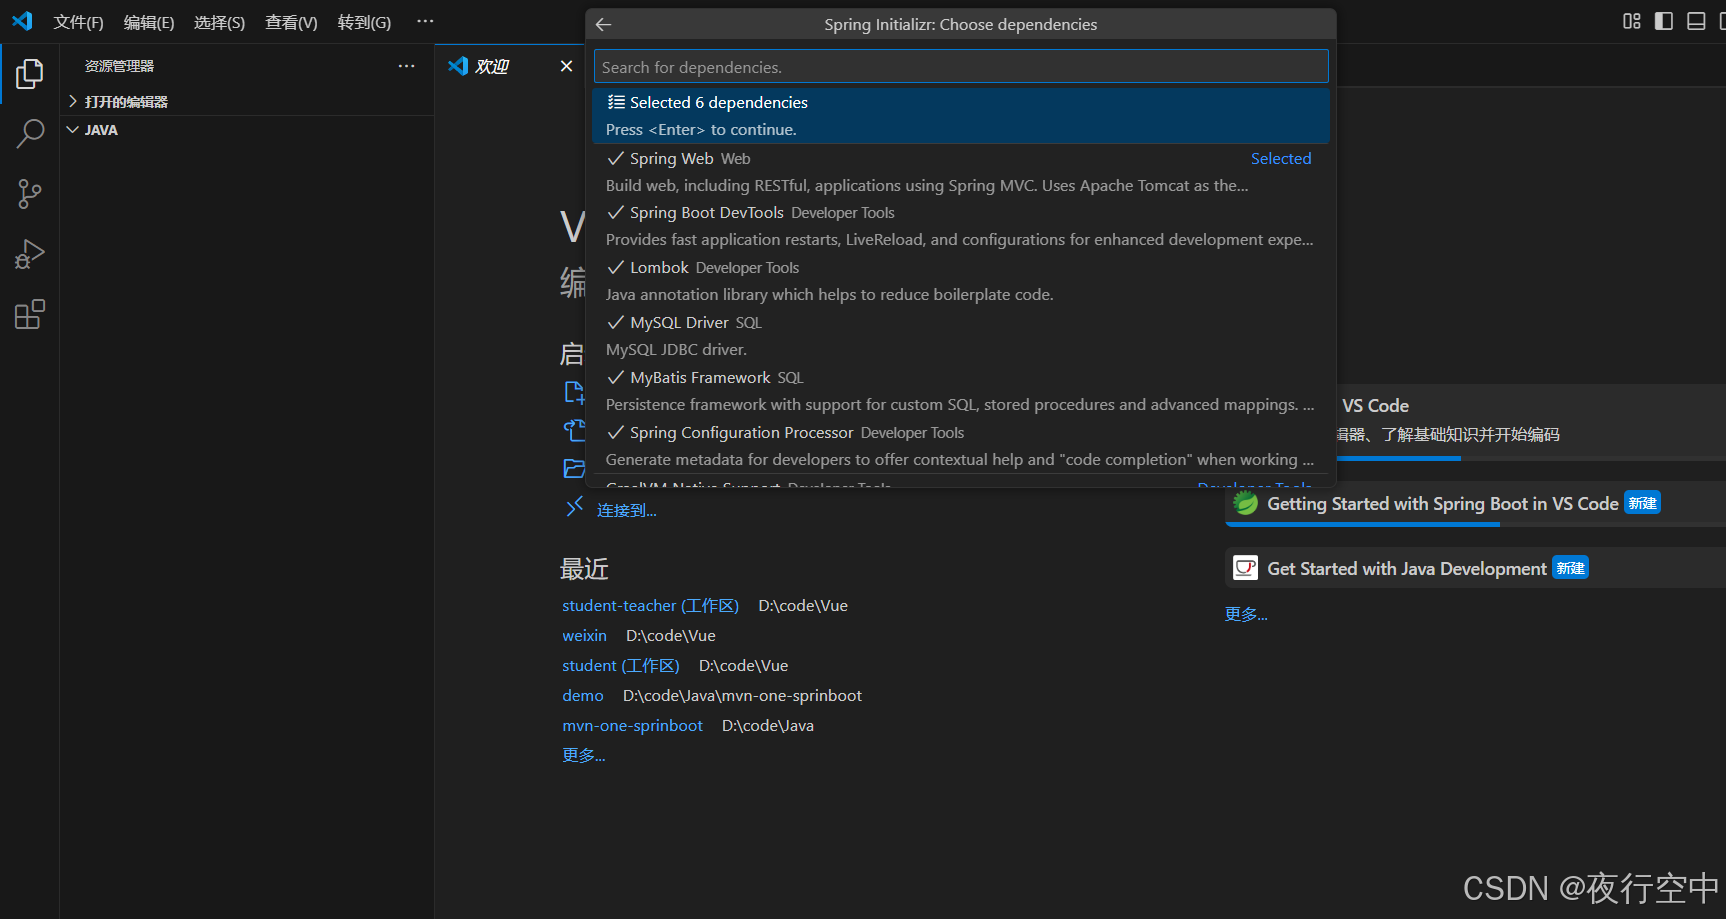The width and height of the screenshot is (1726, 919).
Task: Open explorer panel more actions menu
Action: coord(406,66)
